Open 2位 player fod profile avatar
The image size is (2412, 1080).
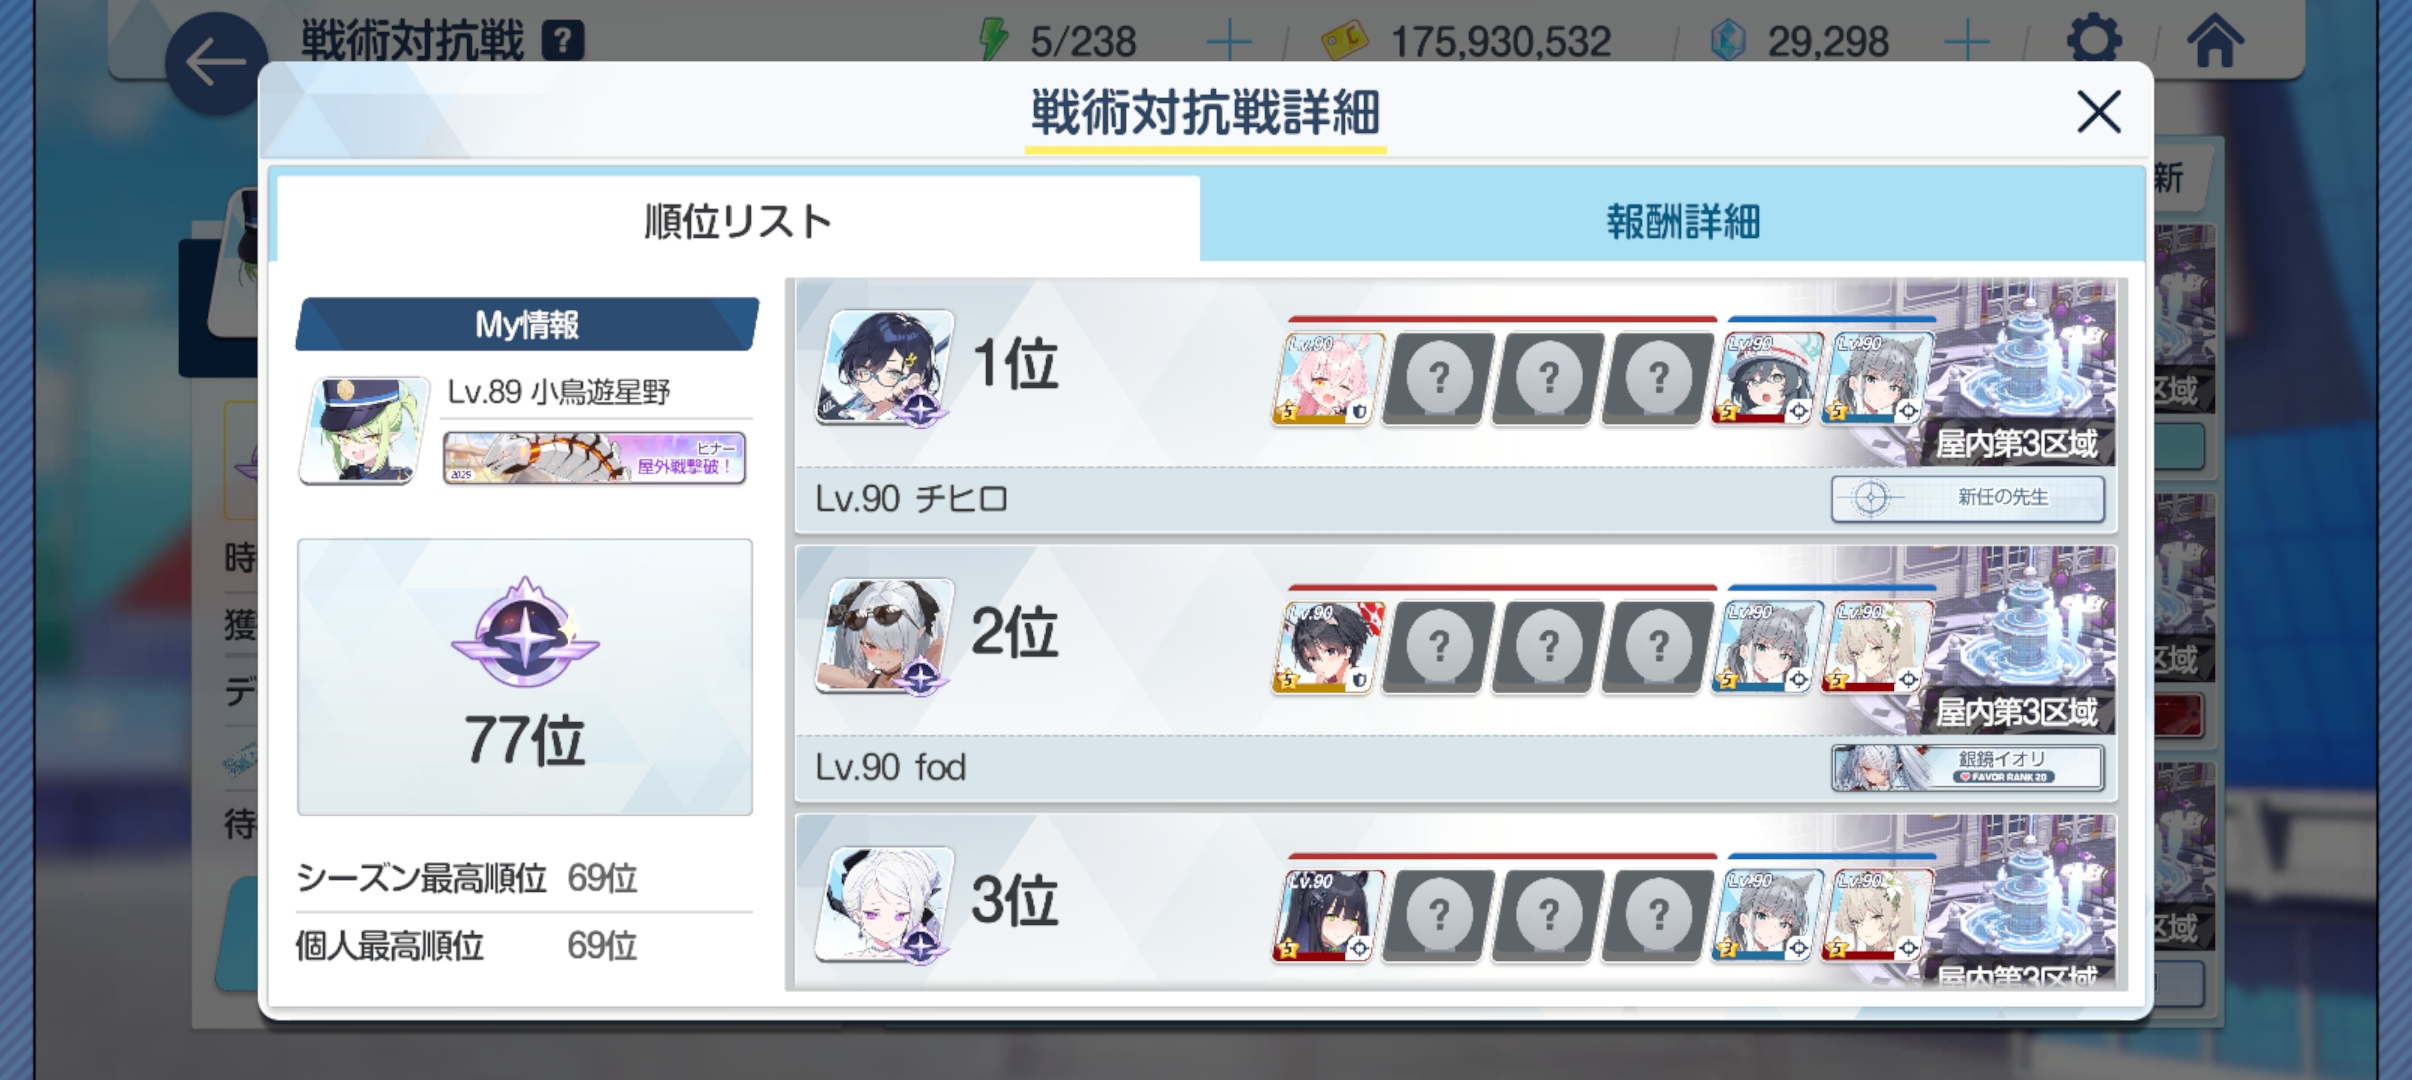(x=884, y=637)
